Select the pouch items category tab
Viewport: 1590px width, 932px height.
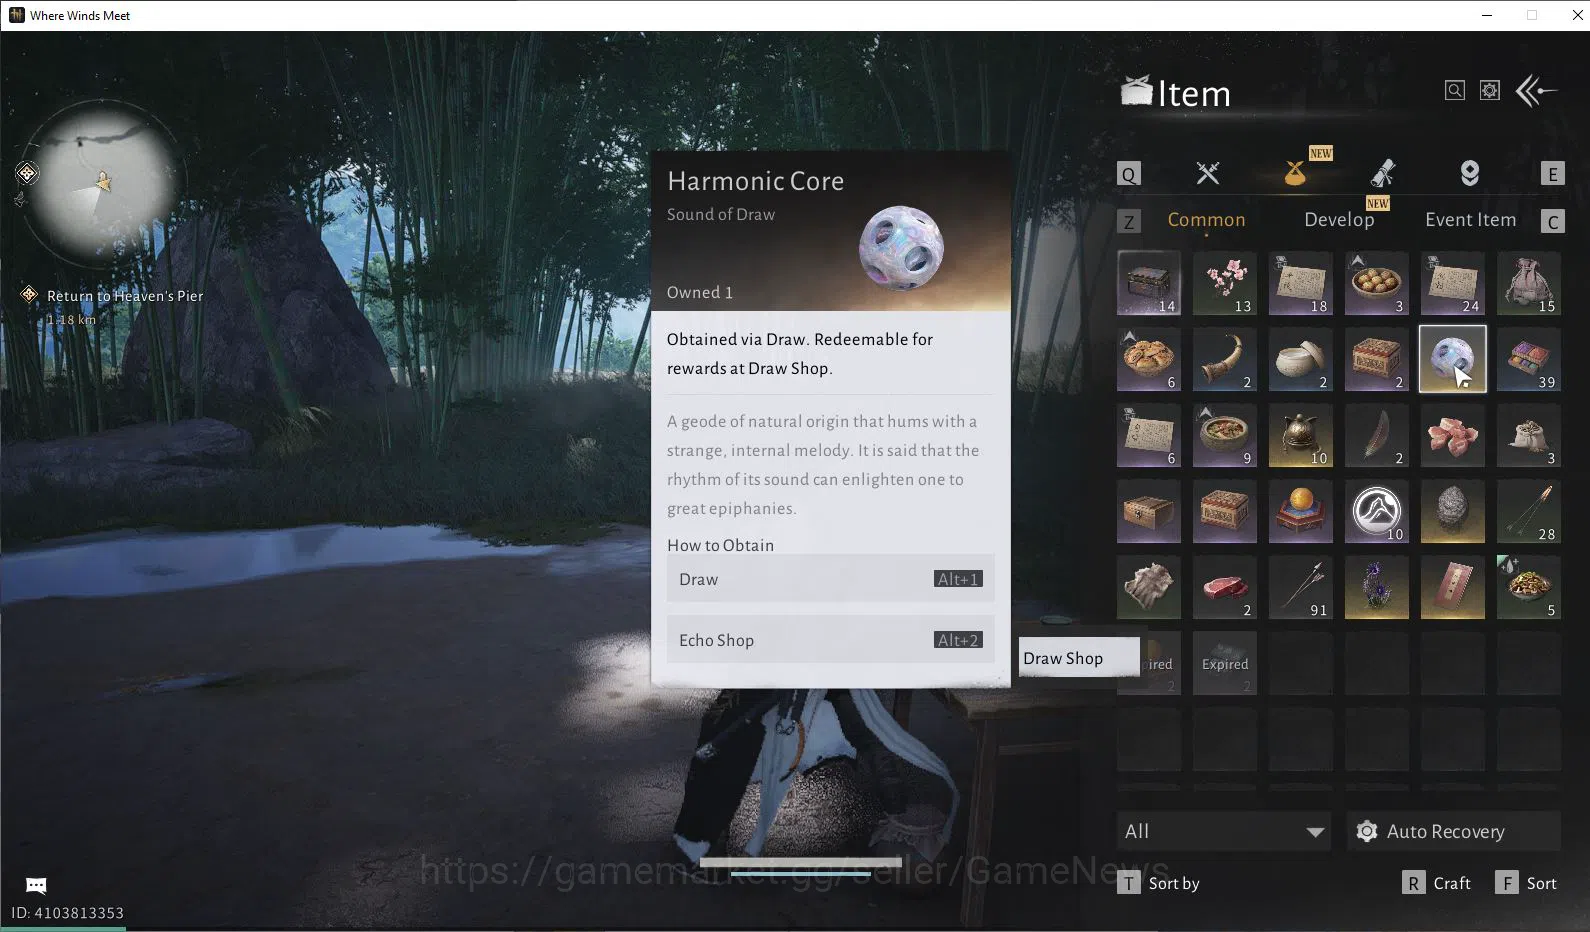1295,173
